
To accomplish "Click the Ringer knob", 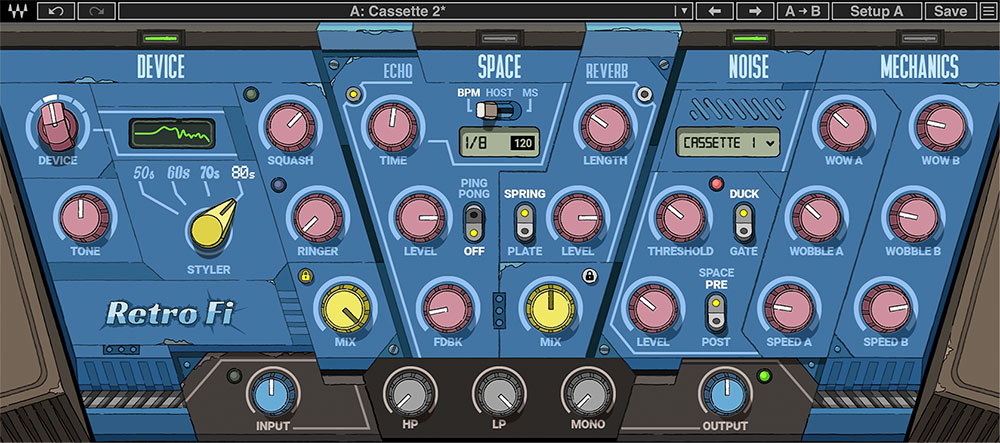I will tap(317, 217).
